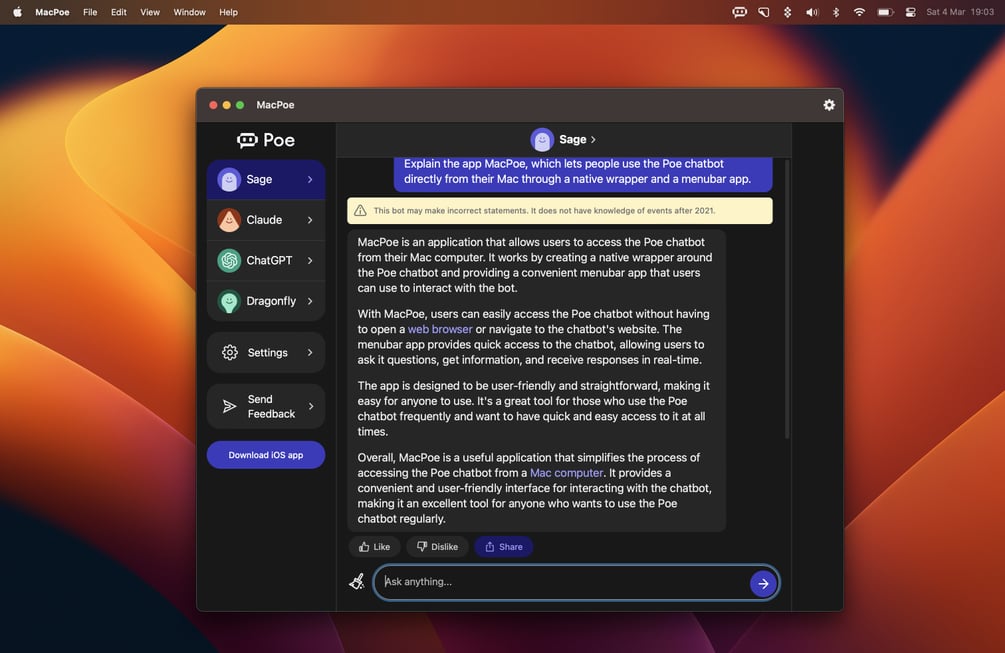Click the Settings gear icon in the sidebar
Viewport: 1005px width, 653px height.
(x=229, y=352)
